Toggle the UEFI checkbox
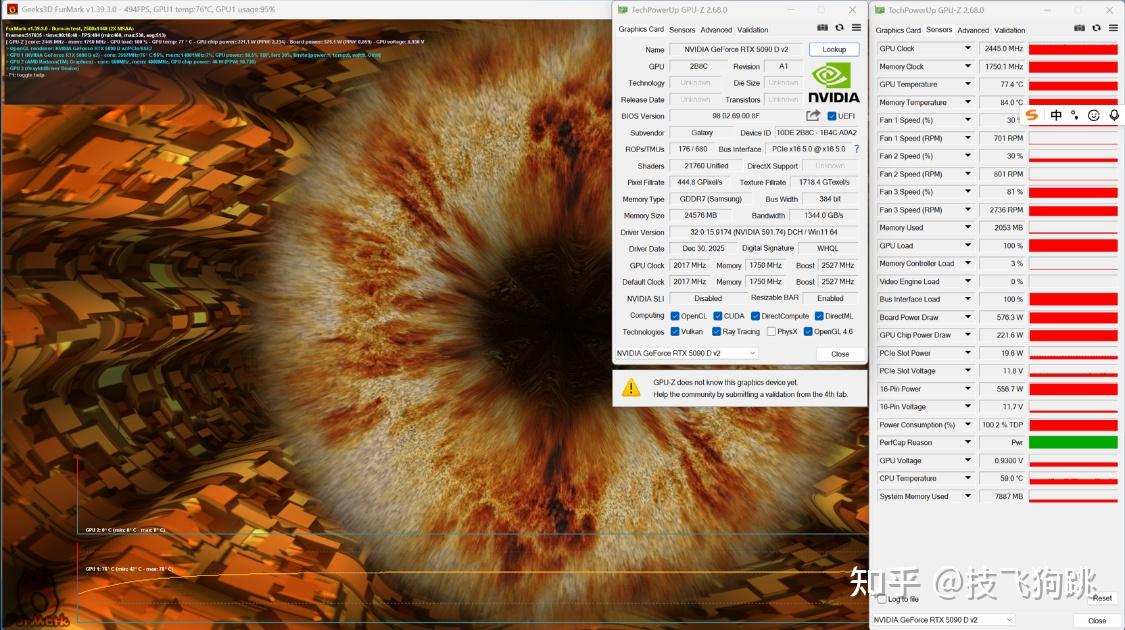This screenshot has height=630, width=1125. pyautogui.click(x=832, y=116)
